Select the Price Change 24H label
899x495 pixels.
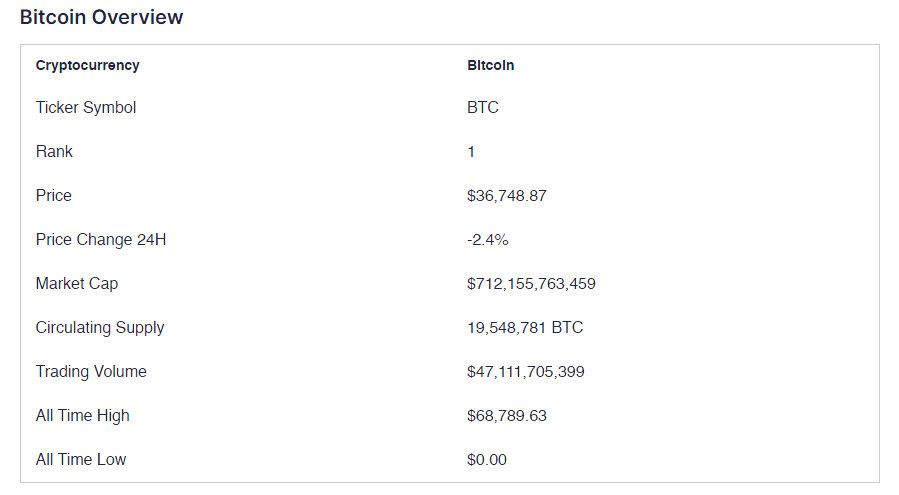click(101, 240)
